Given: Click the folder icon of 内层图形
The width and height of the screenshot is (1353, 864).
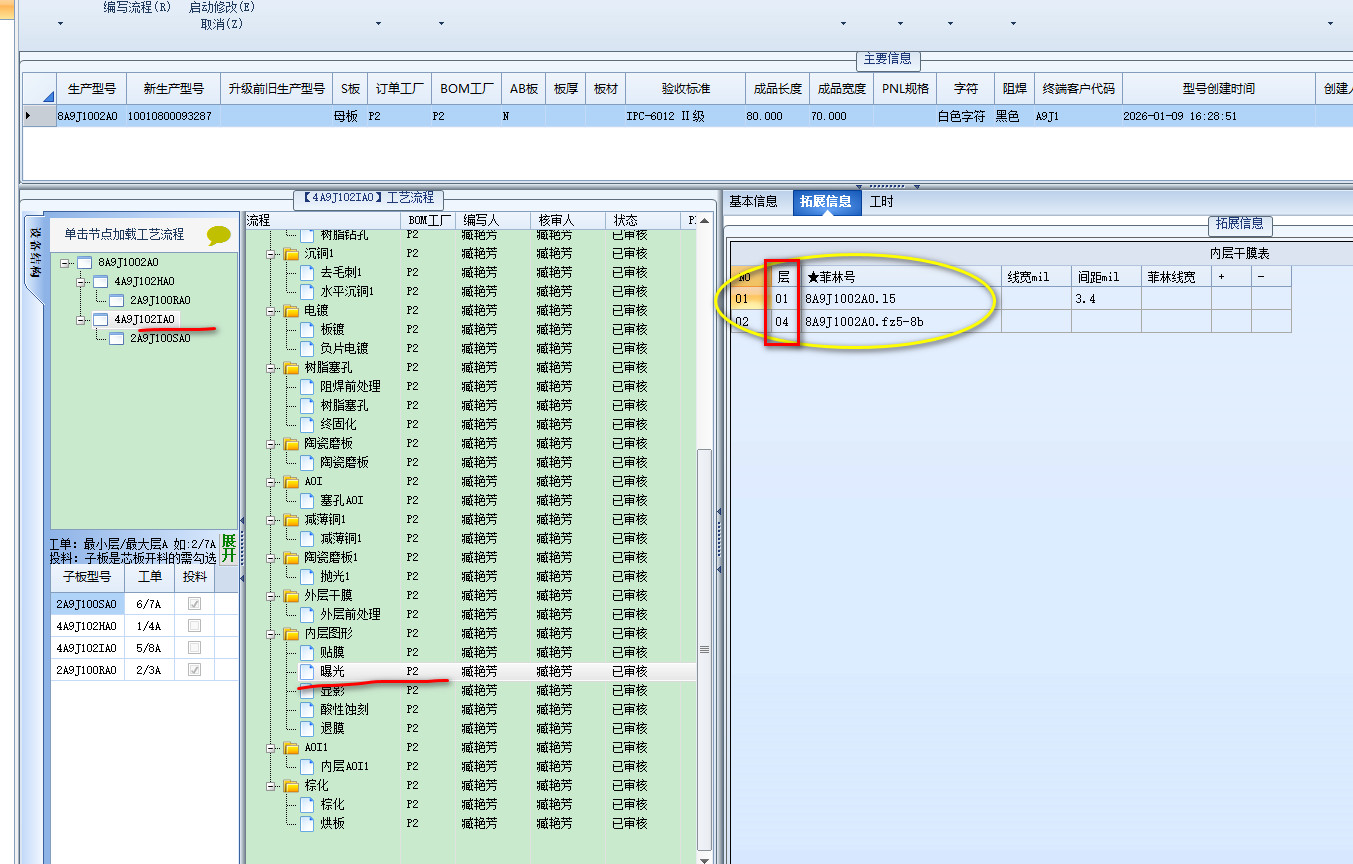Looking at the screenshot, I should point(291,634).
